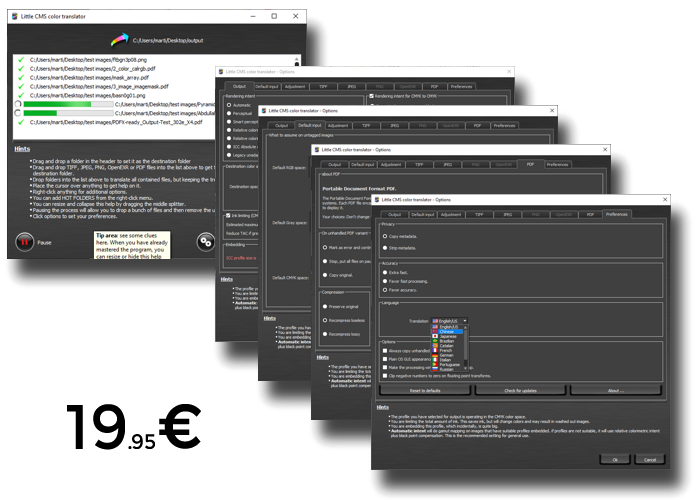Screen dimensions: 700x500
Task: Click the output folder path in the header
Action: click(168, 41)
